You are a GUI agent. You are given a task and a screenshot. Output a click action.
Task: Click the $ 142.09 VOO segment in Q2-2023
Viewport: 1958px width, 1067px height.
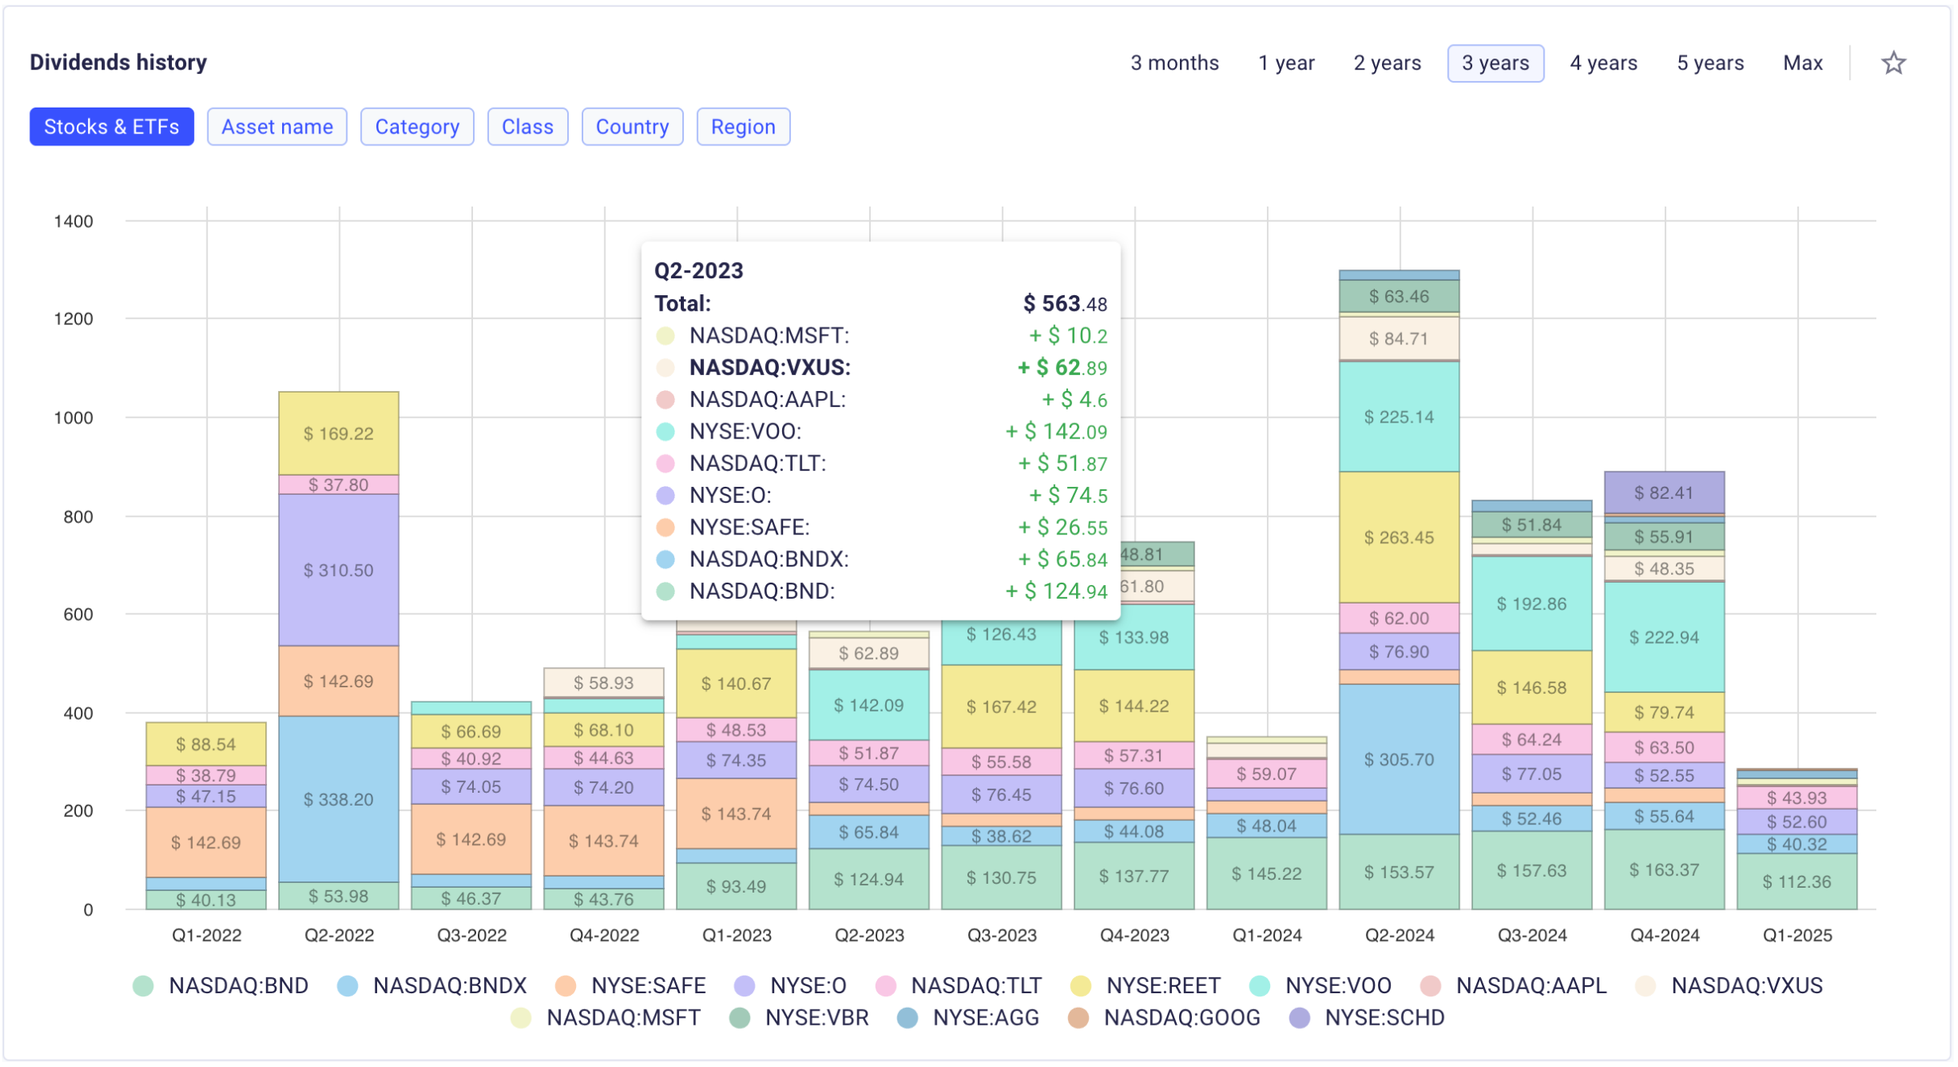coord(869,705)
